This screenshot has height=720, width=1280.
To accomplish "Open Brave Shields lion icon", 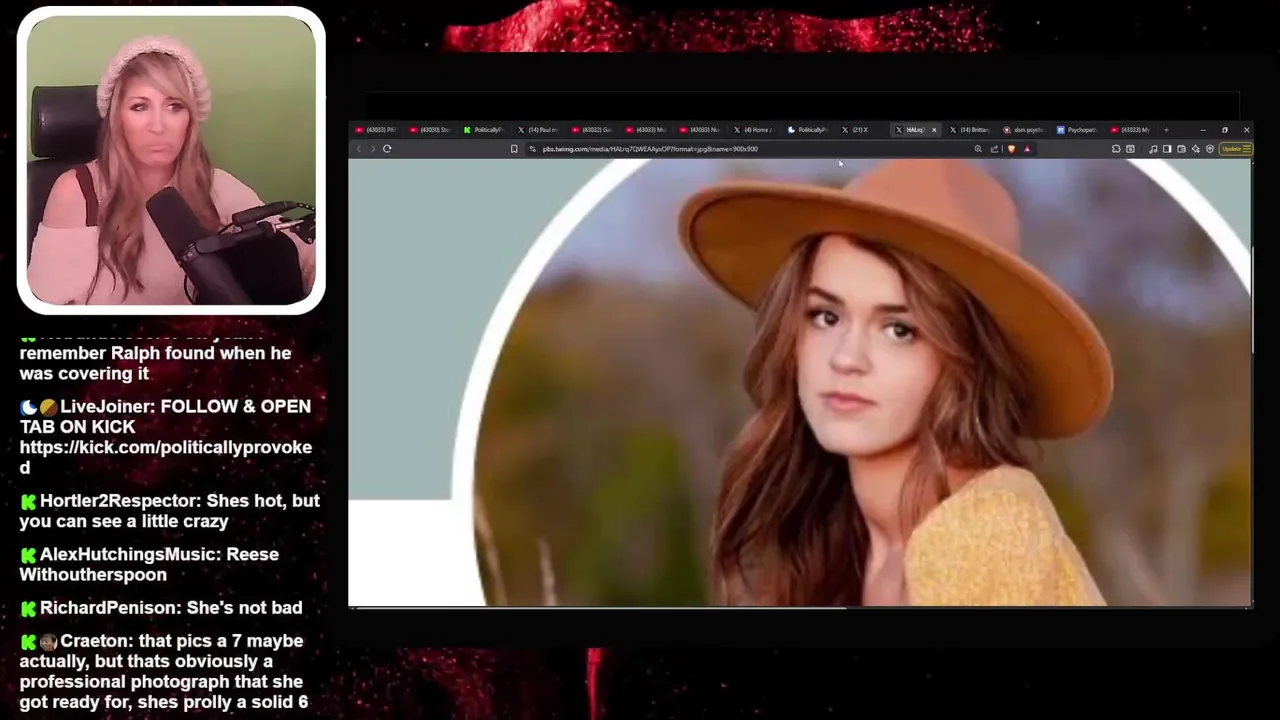I will coord(1011,149).
